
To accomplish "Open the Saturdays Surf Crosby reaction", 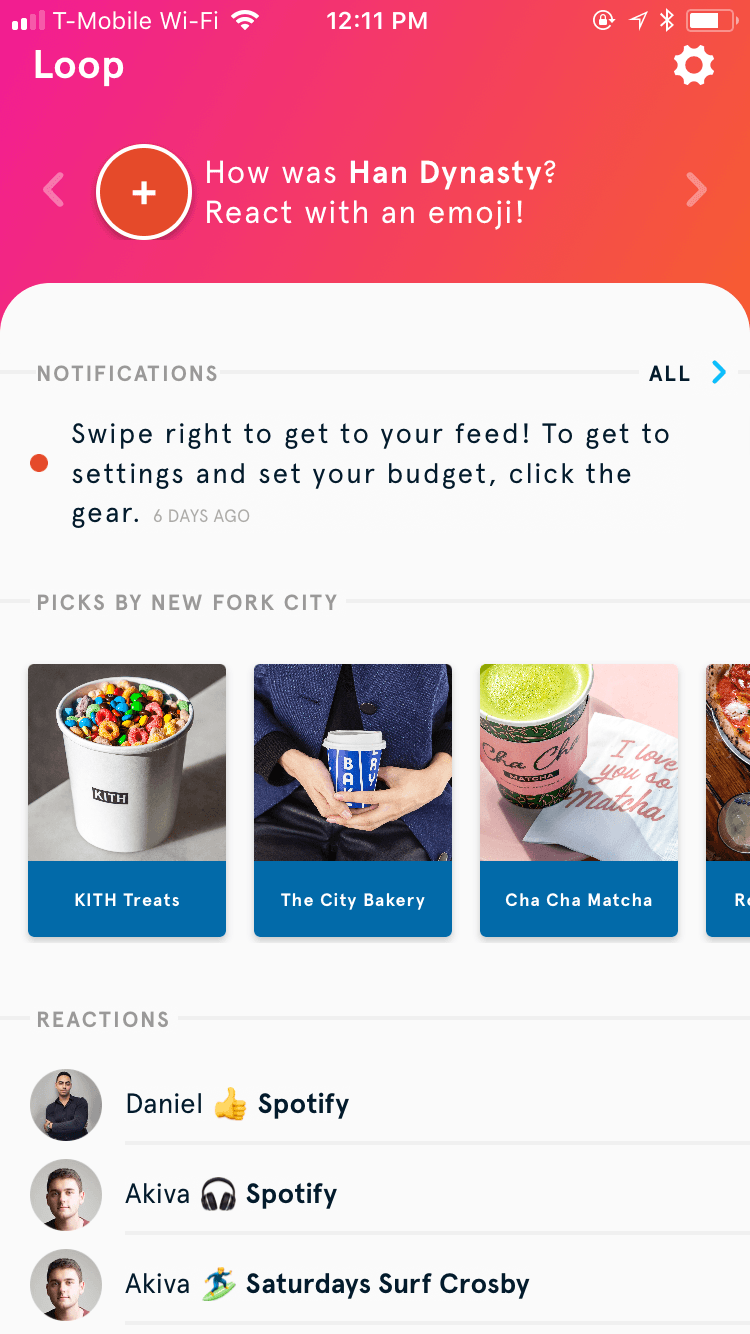I will click(387, 1285).
